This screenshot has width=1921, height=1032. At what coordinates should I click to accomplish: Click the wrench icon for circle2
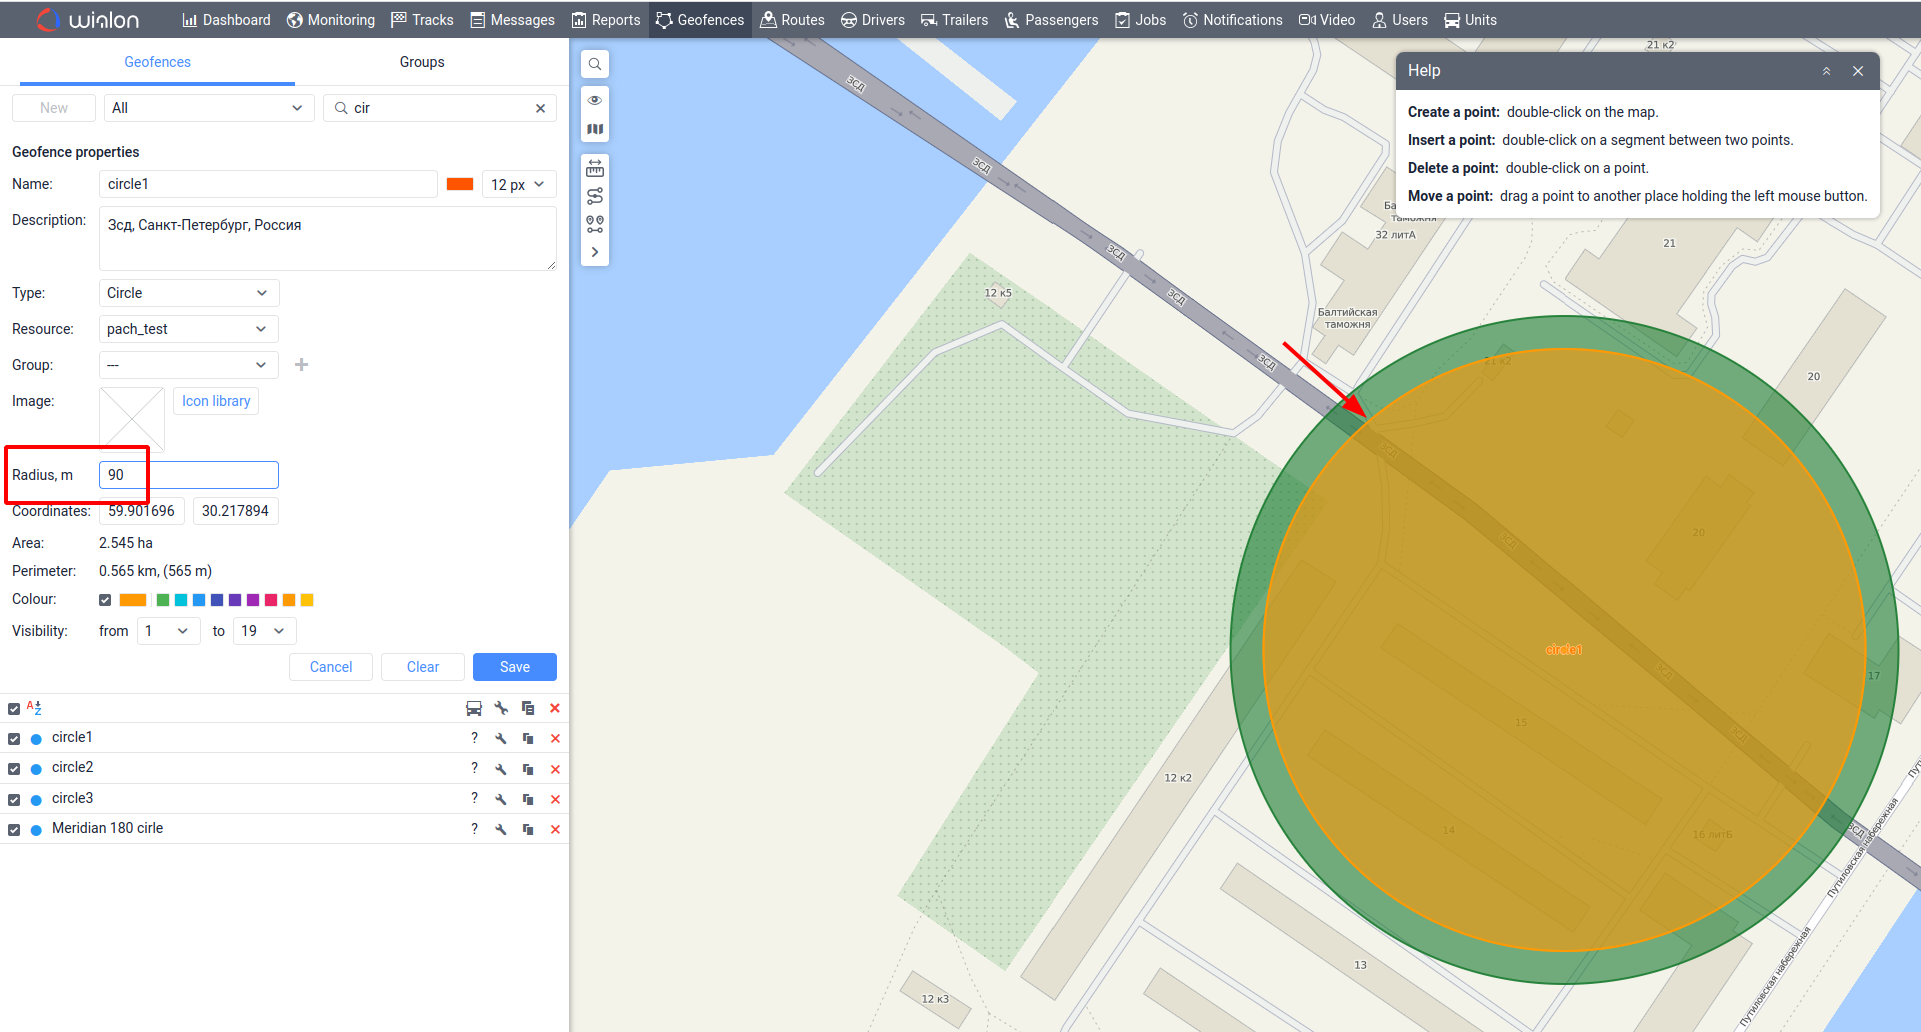501,769
